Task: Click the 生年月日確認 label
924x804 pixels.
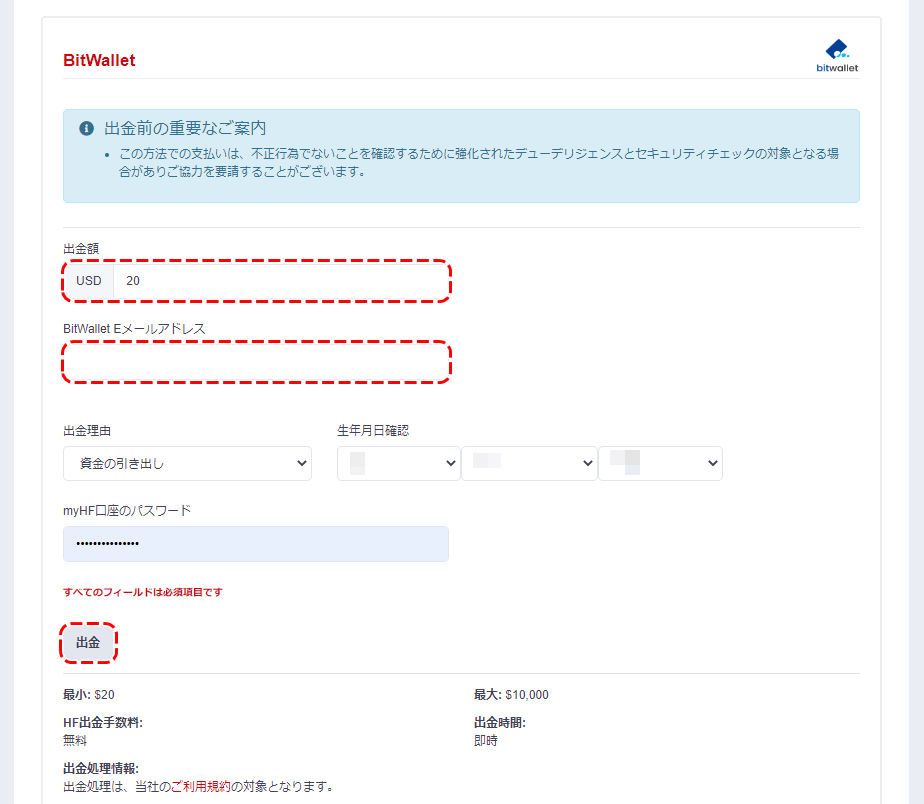Action: [x=373, y=431]
